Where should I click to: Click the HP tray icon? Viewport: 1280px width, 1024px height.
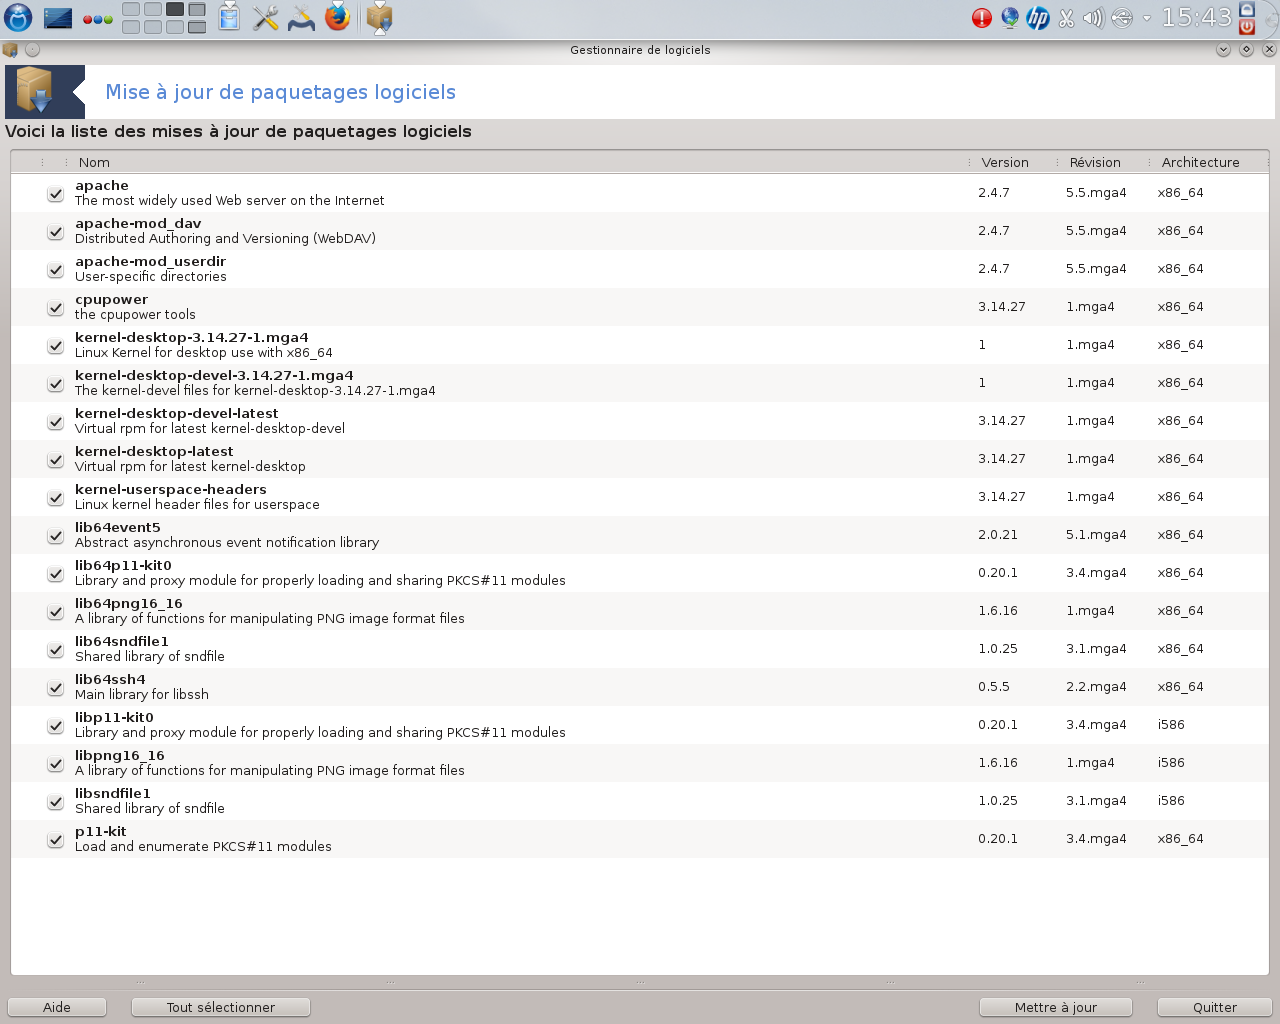1038,18
